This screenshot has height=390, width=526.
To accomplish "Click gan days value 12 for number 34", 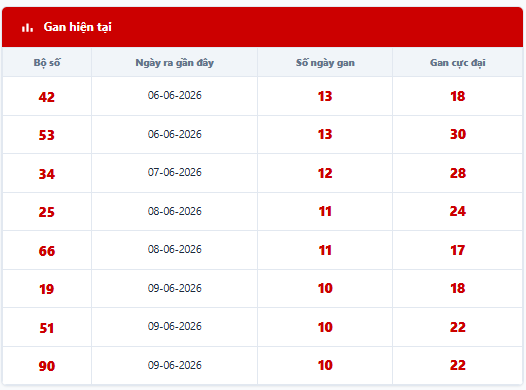I will pyautogui.click(x=325, y=173).
